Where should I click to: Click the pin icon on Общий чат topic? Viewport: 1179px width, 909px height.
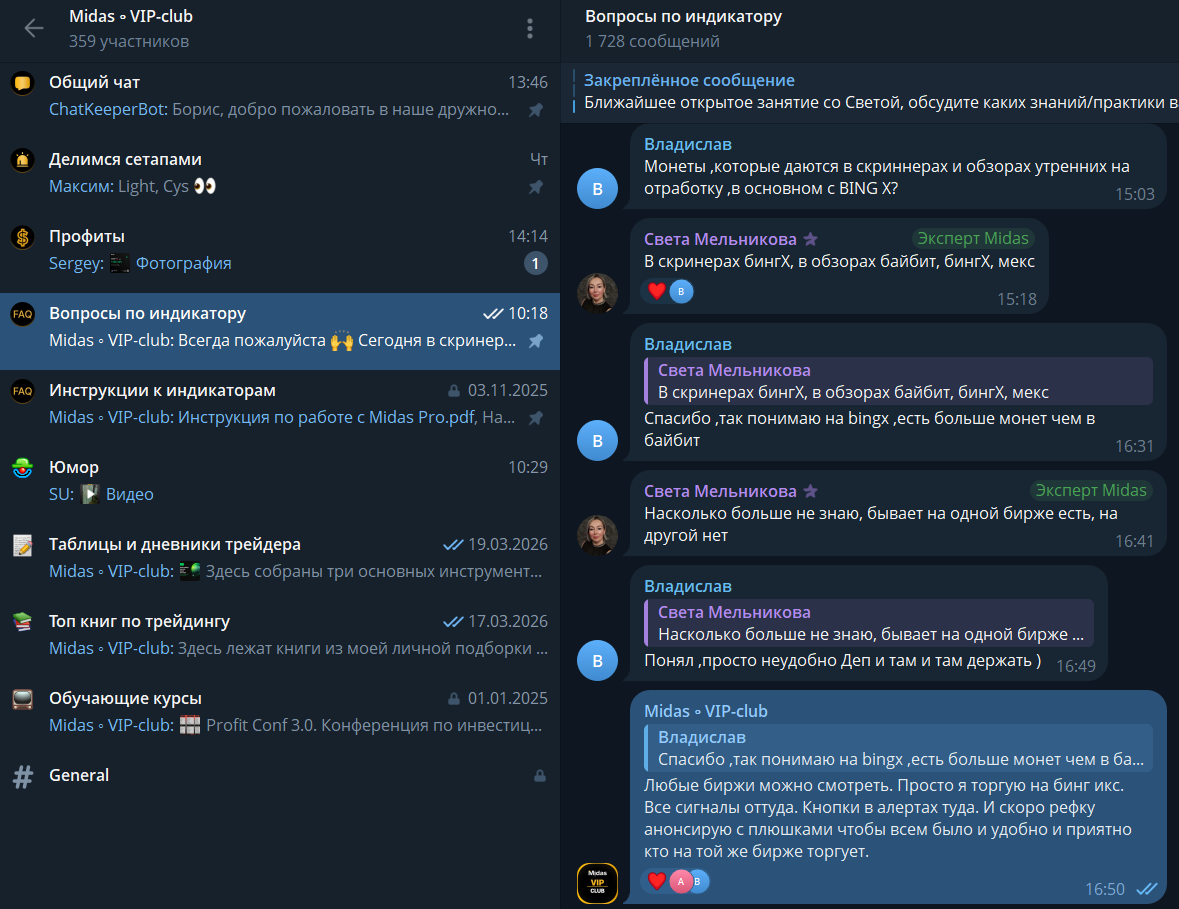tap(535, 110)
